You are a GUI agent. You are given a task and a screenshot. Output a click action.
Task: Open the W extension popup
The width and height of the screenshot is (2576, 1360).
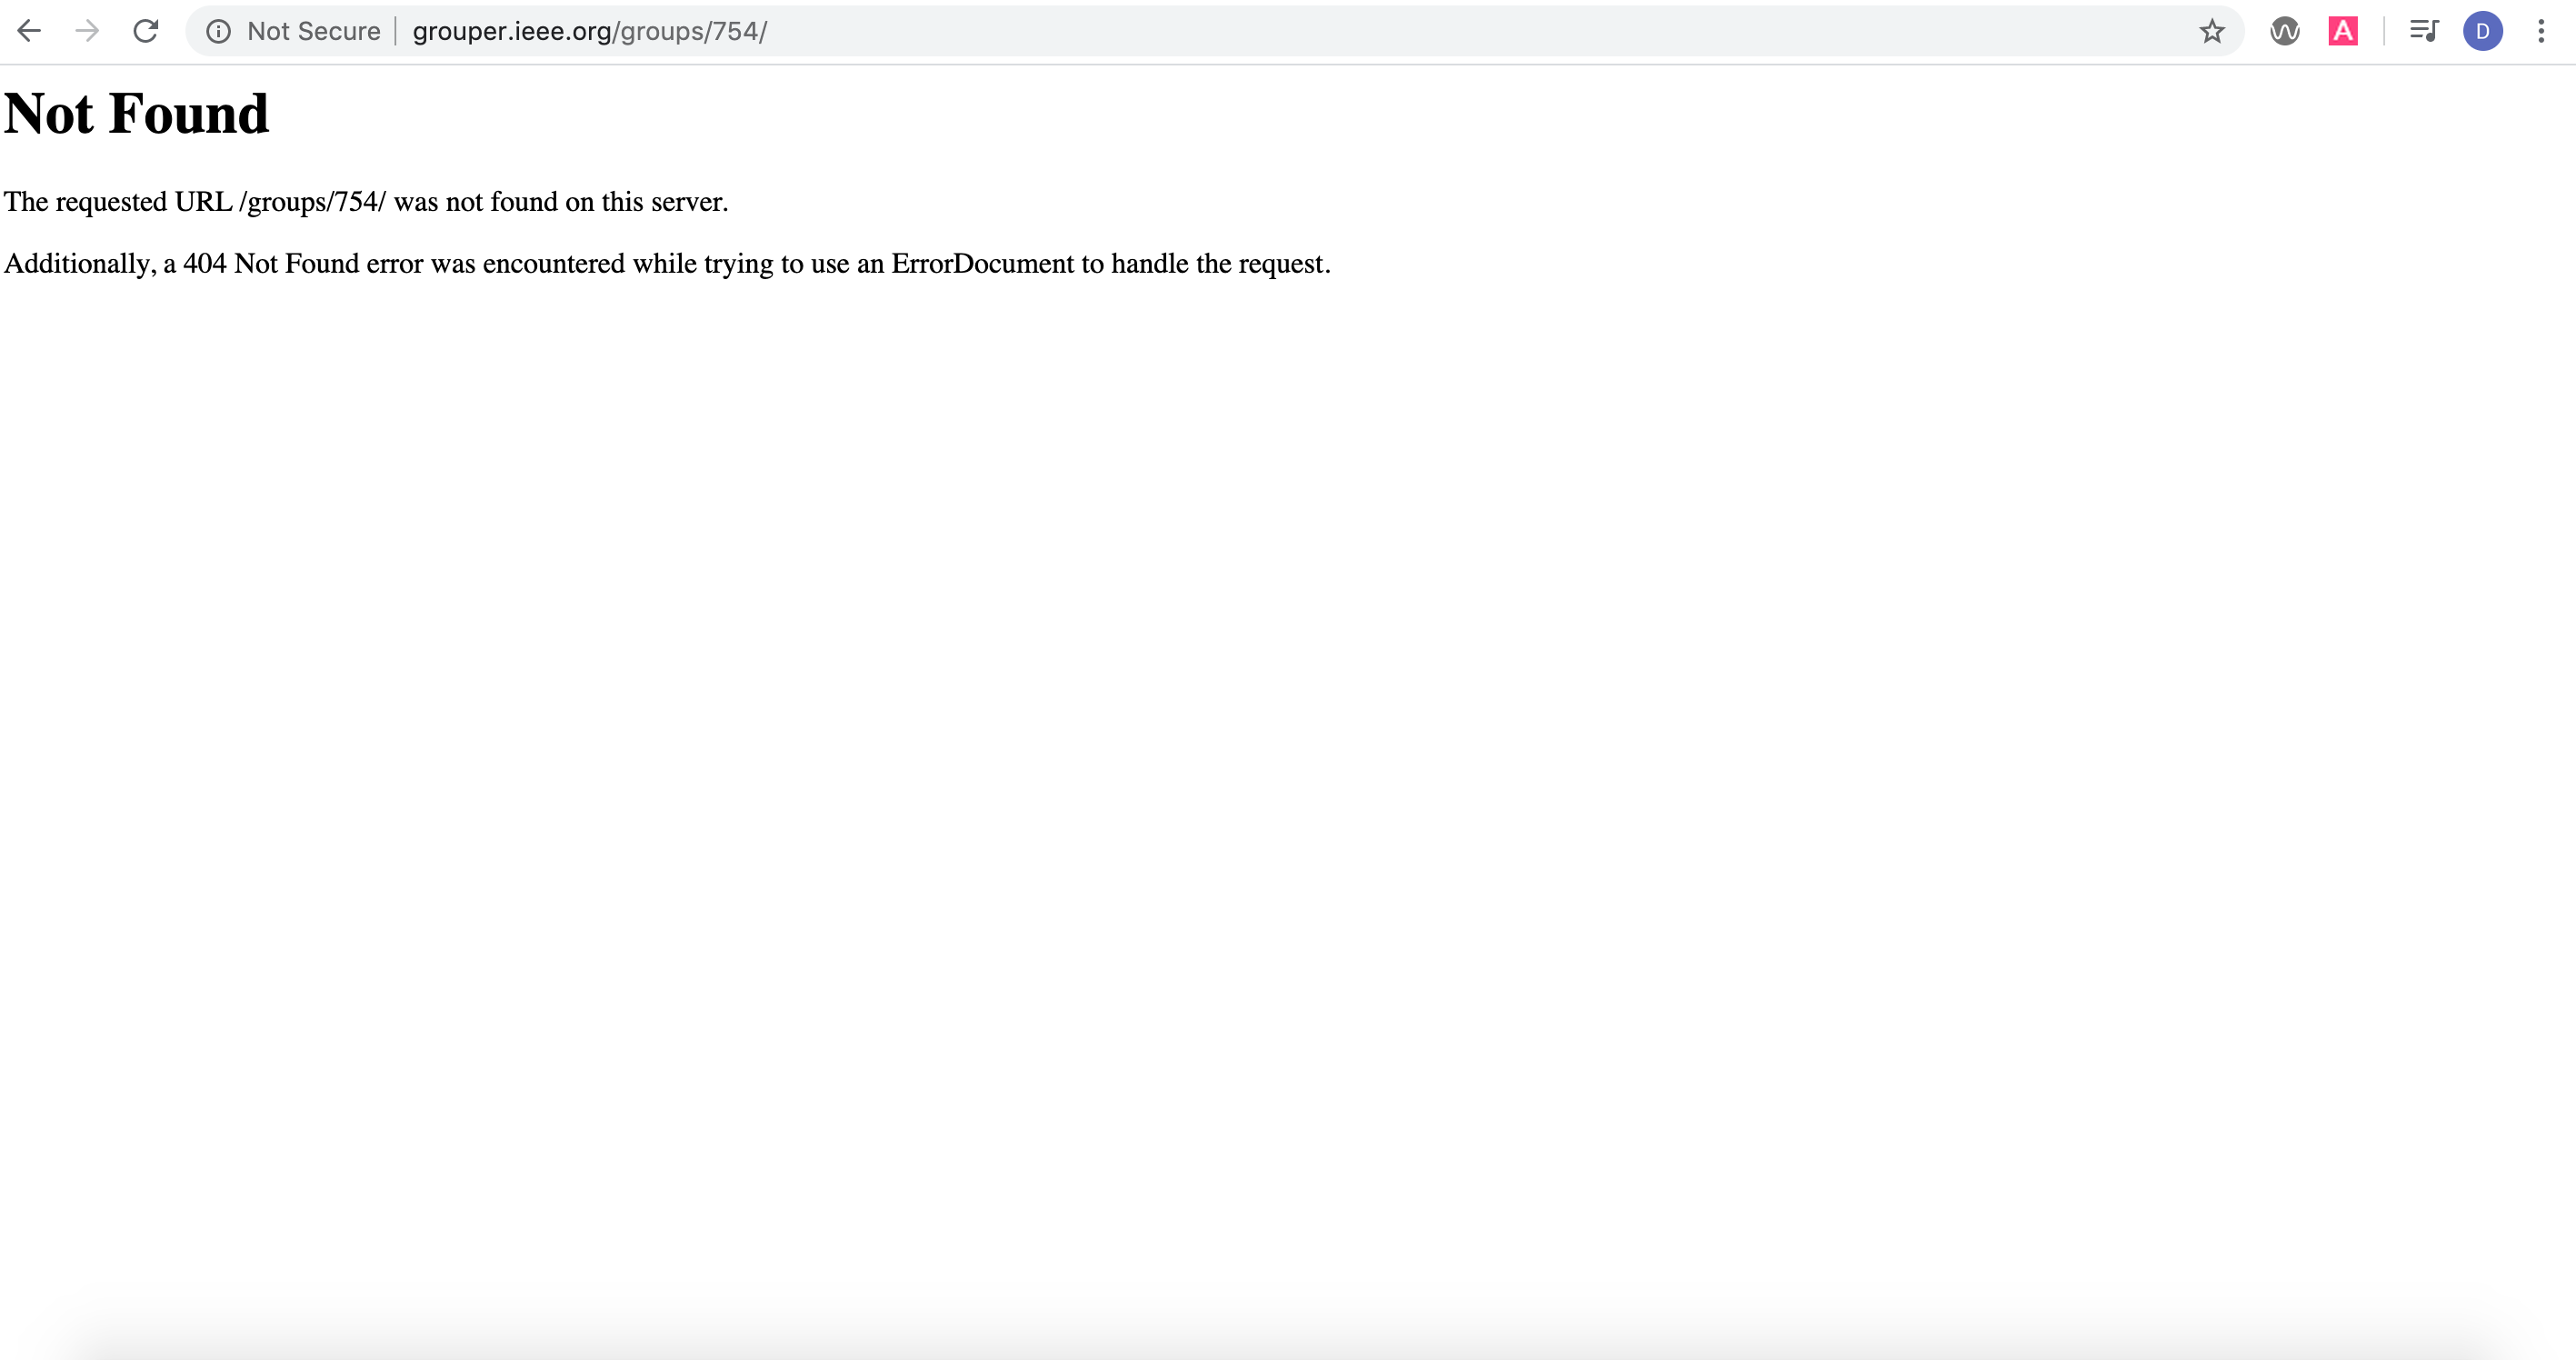[2284, 31]
